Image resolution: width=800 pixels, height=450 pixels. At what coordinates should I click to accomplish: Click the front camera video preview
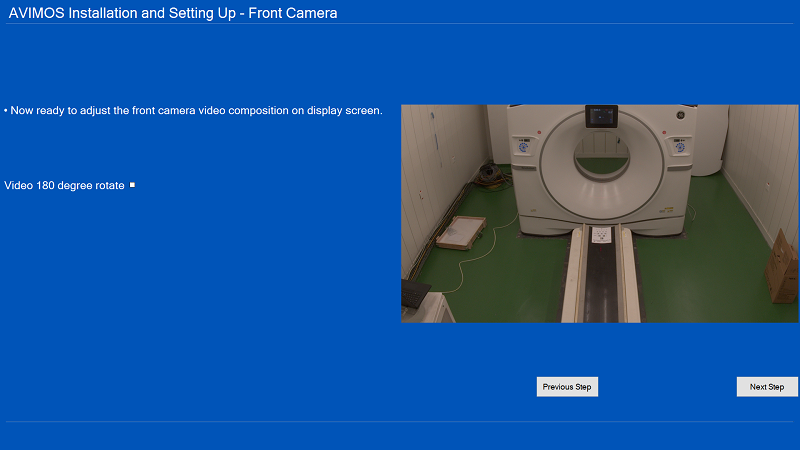pyautogui.click(x=599, y=213)
